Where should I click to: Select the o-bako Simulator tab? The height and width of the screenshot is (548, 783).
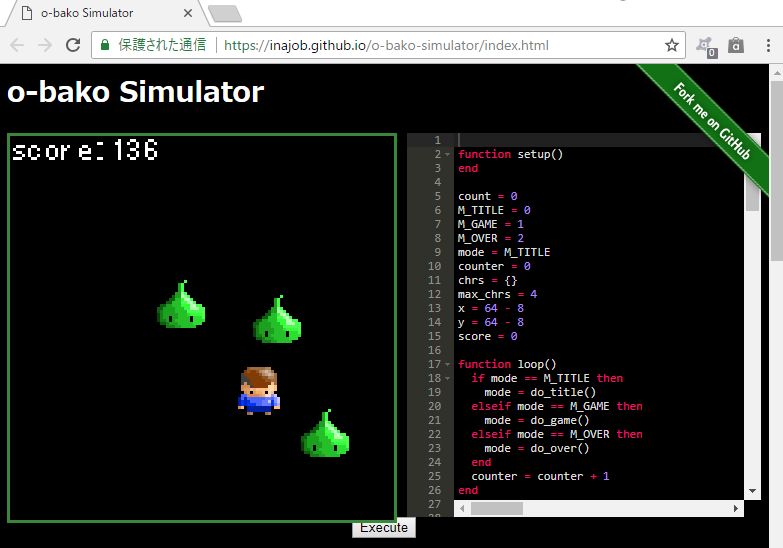coord(105,13)
